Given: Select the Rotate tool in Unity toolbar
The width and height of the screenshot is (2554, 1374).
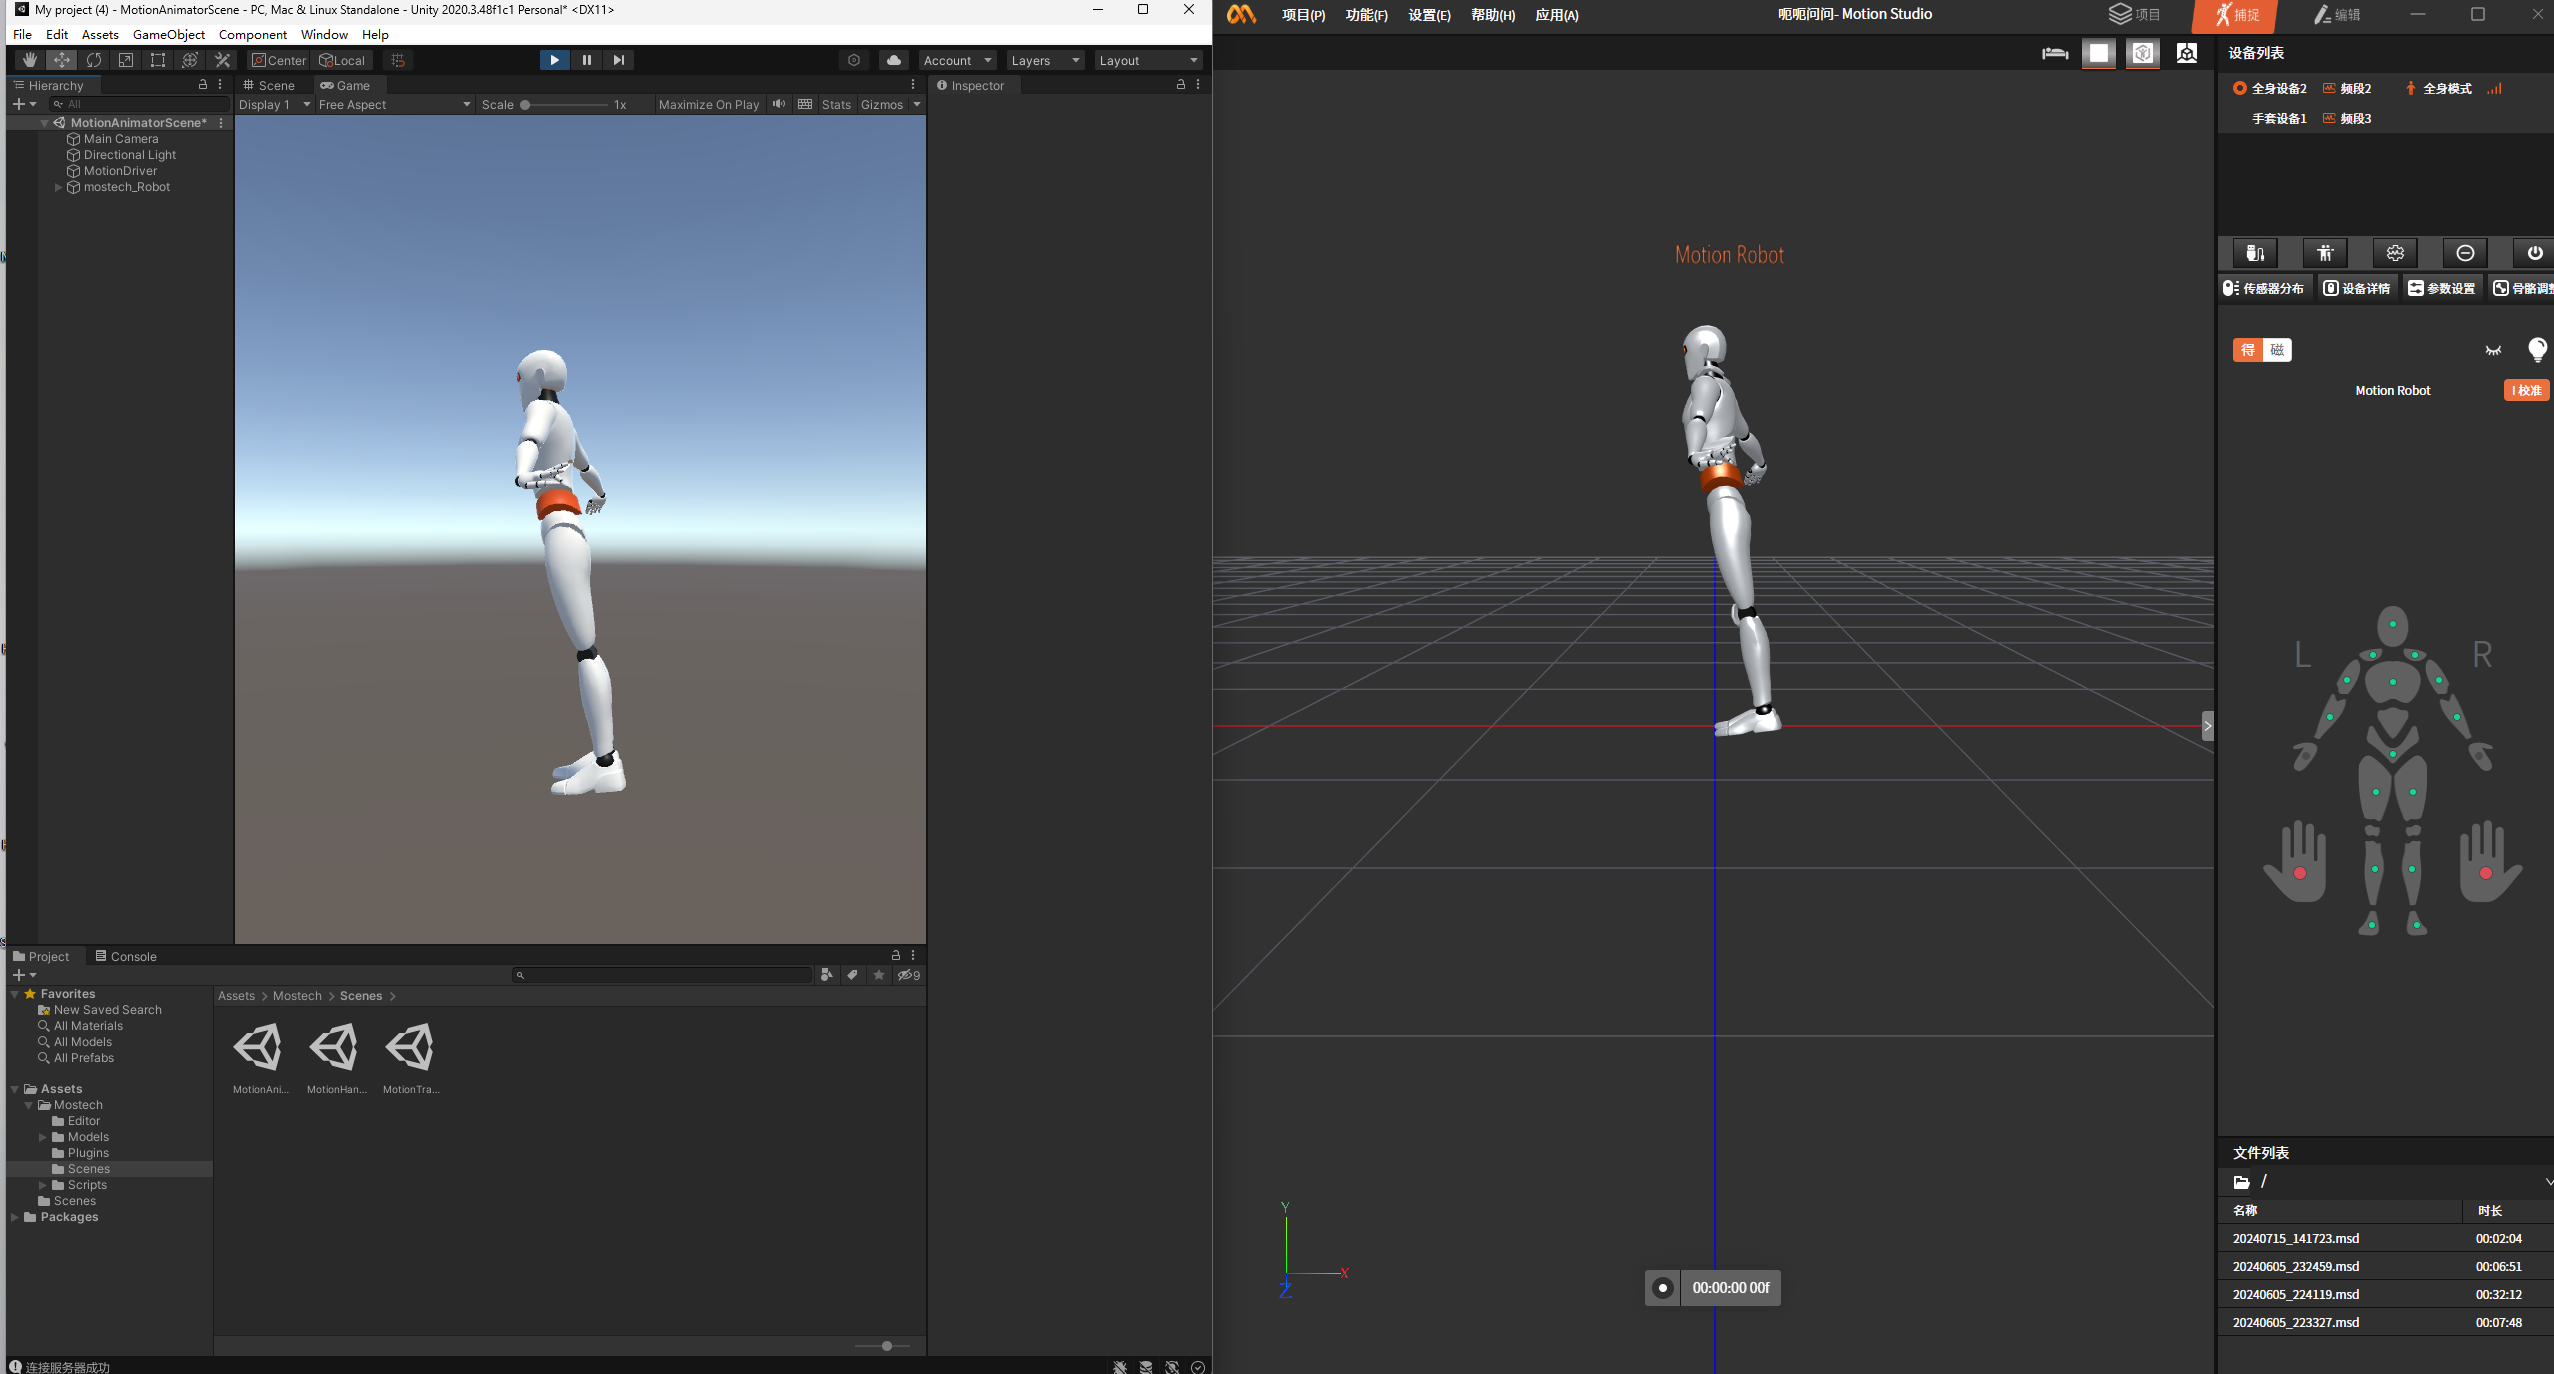Looking at the screenshot, I should click(94, 60).
